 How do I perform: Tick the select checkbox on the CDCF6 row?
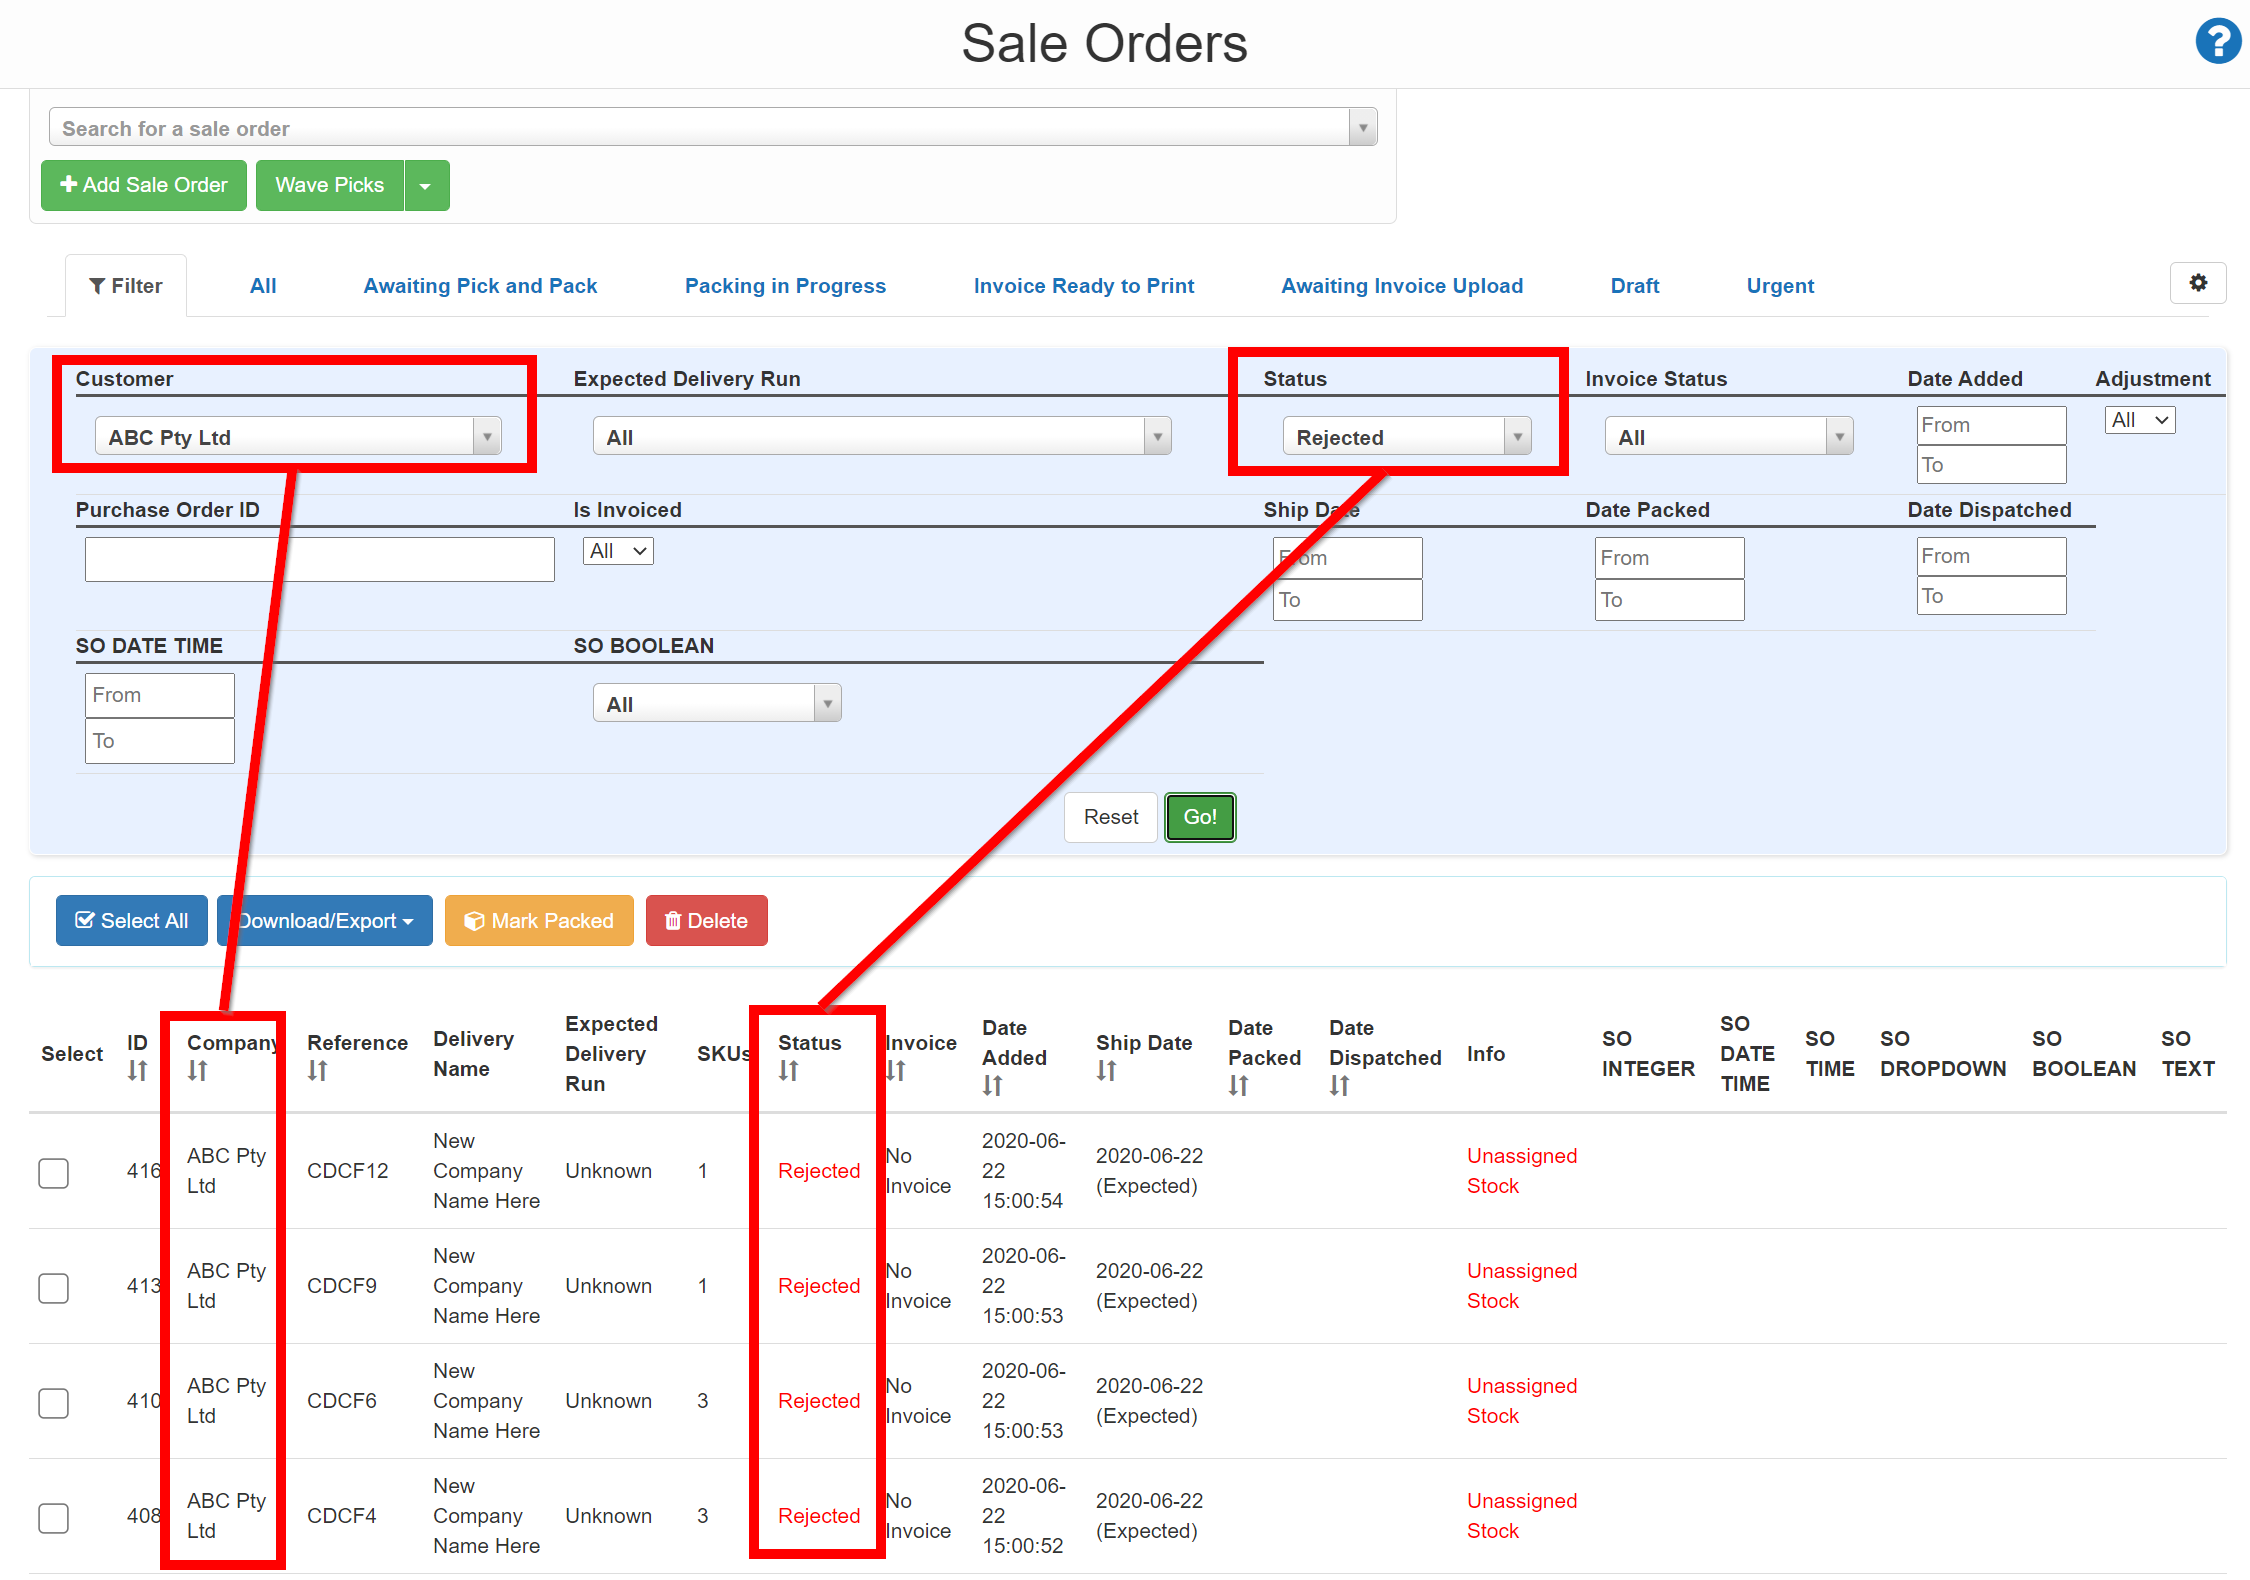coord(53,1402)
